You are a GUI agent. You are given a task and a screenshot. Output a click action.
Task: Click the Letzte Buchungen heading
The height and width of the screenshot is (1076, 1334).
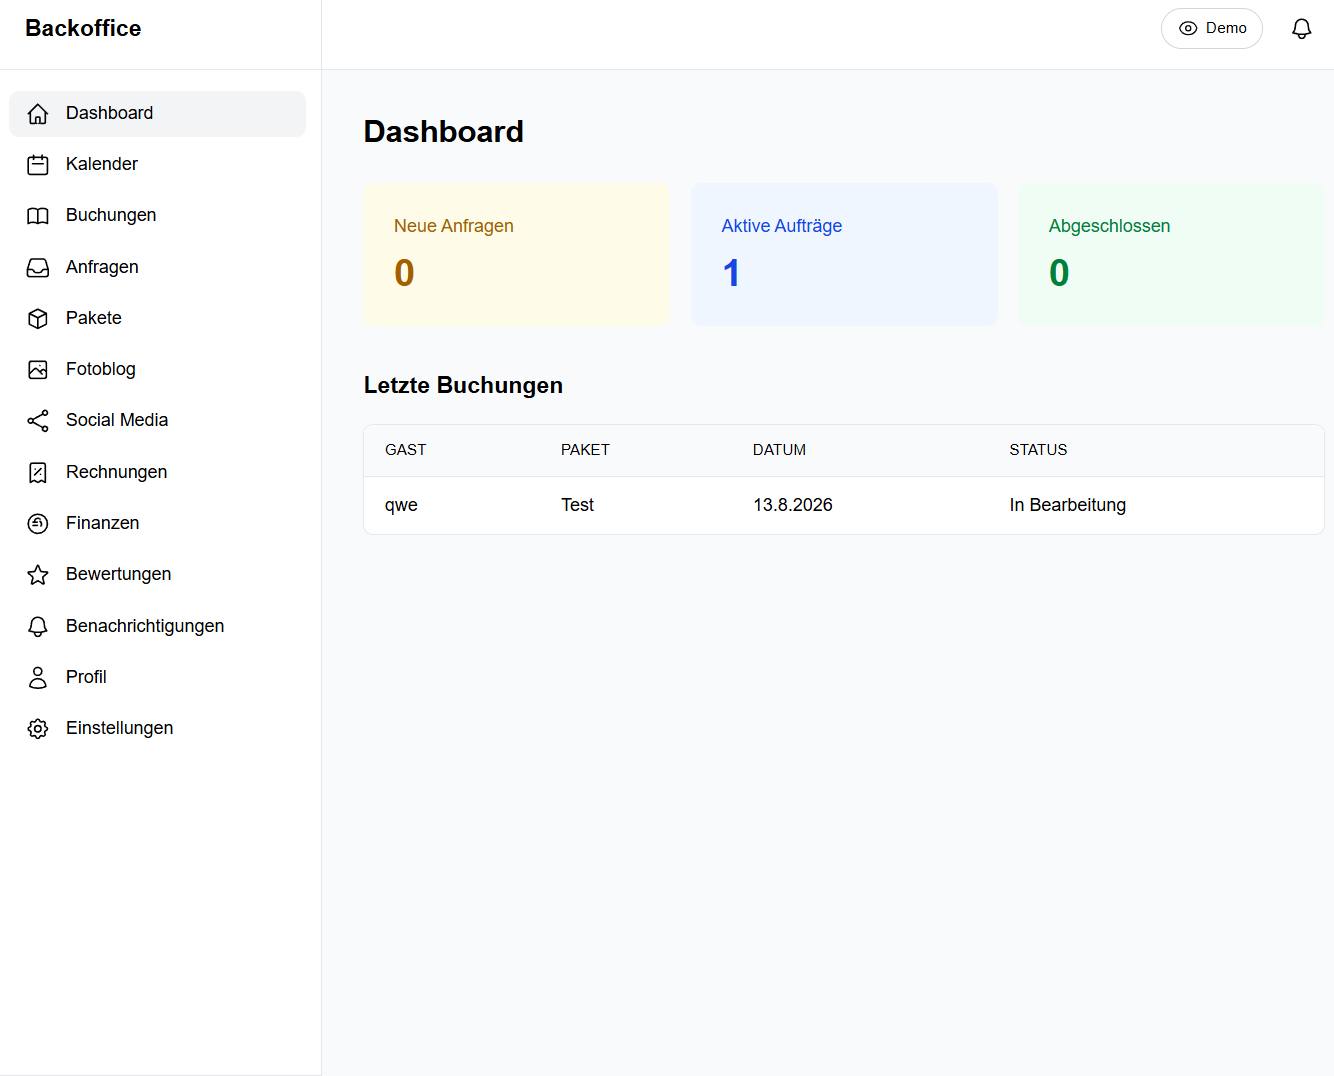pyautogui.click(x=463, y=386)
